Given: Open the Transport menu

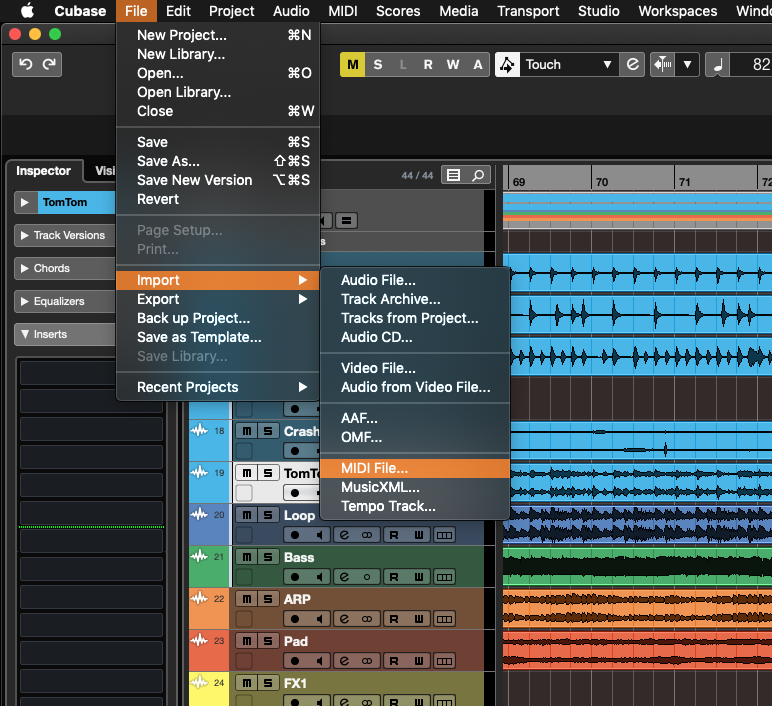Looking at the screenshot, I should tap(528, 11).
